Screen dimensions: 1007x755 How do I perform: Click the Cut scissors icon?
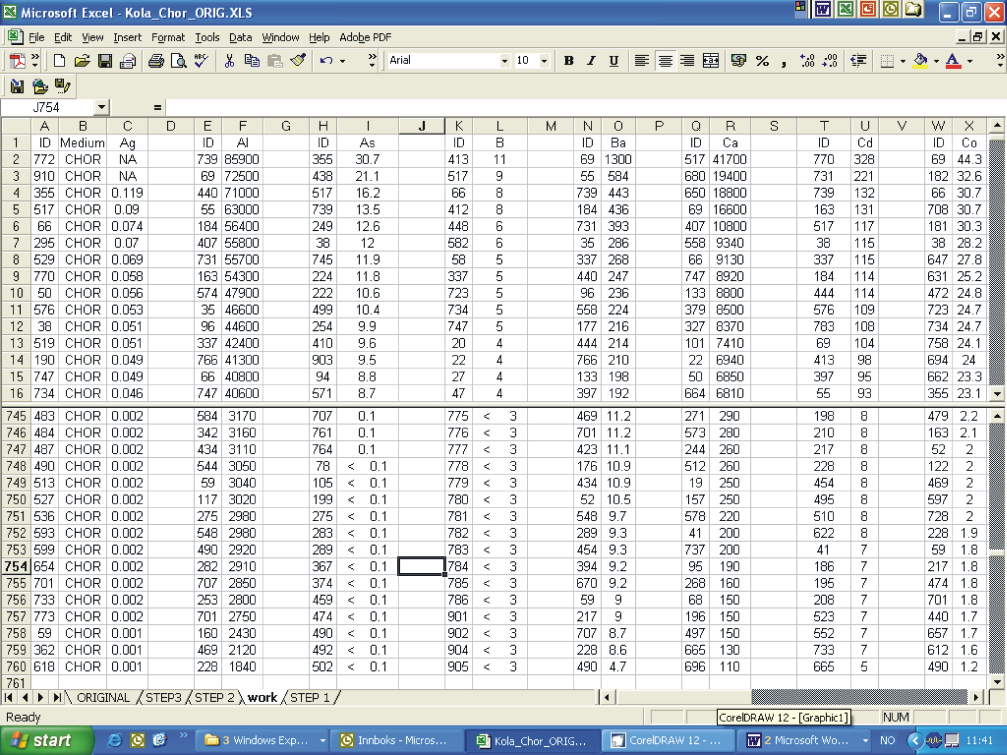tap(229, 61)
